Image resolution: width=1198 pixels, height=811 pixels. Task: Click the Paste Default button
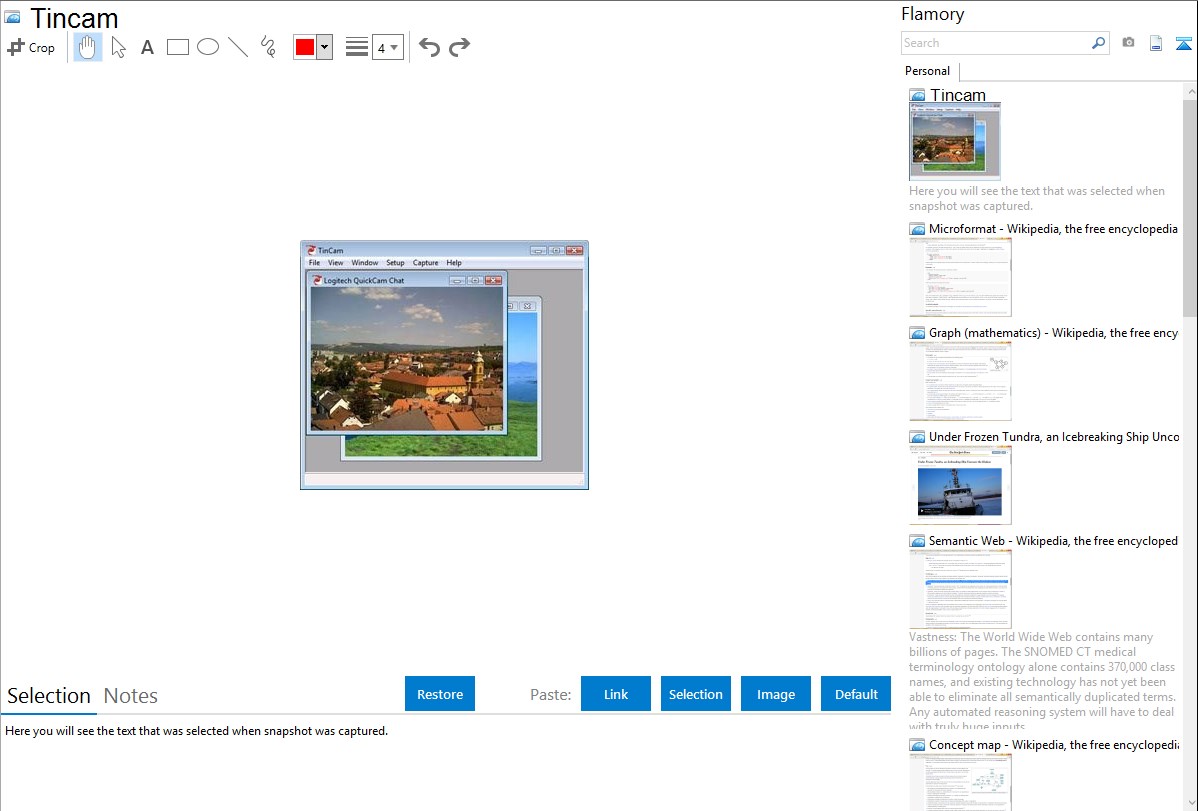[856, 694]
